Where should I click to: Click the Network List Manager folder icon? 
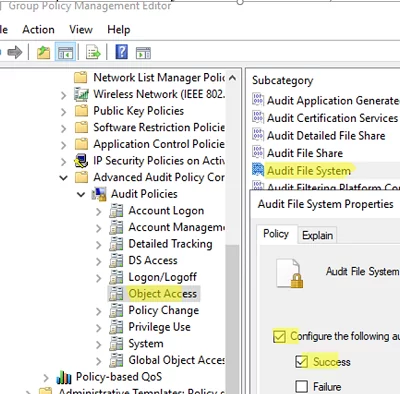(81, 77)
